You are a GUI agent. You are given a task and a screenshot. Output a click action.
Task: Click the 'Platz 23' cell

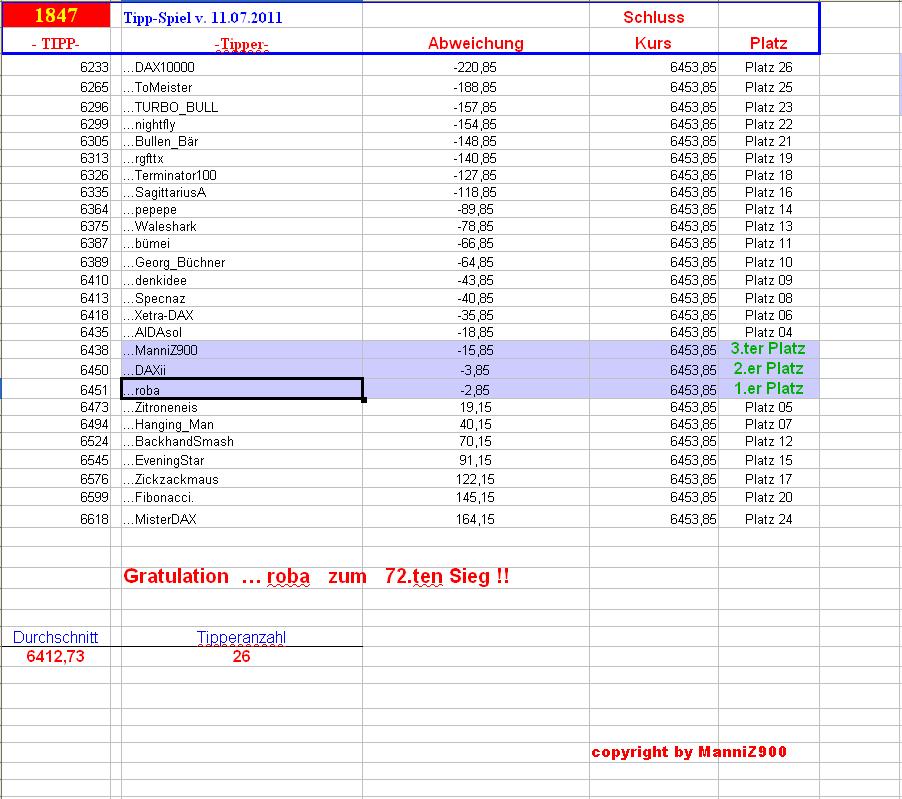tap(769, 107)
